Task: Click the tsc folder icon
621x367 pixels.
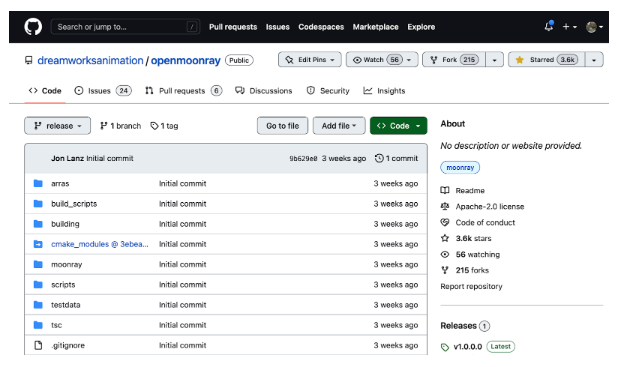Action: (38, 325)
